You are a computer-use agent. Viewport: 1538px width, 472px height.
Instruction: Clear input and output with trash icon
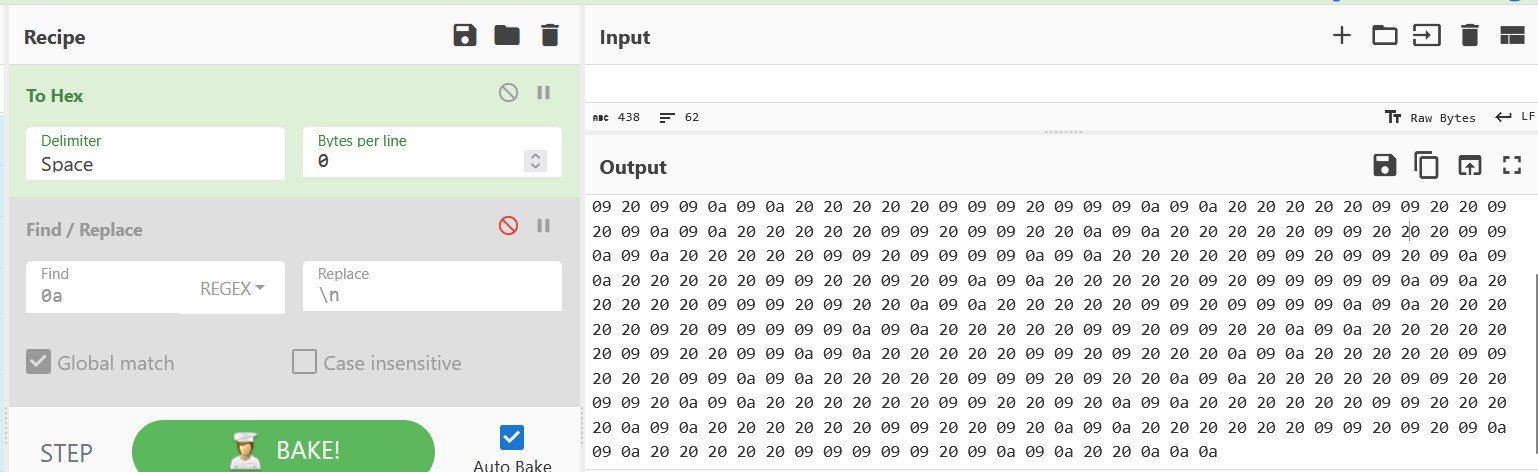pyautogui.click(x=1469, y=36)
